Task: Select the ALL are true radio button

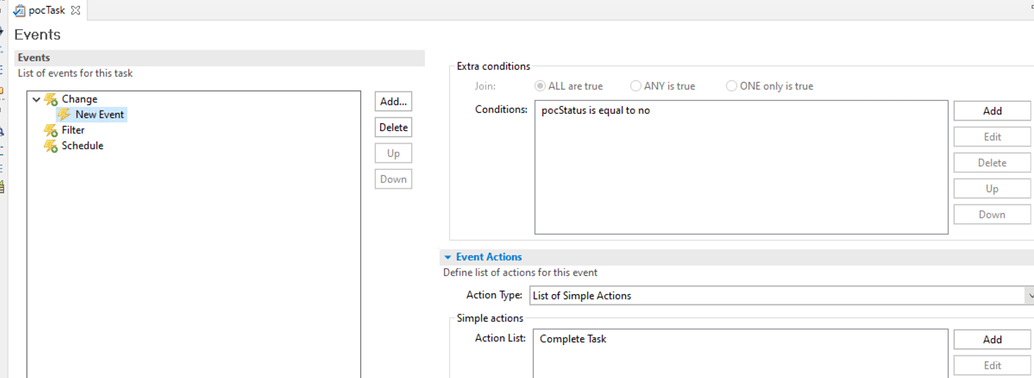Action: tap(539, 86)
